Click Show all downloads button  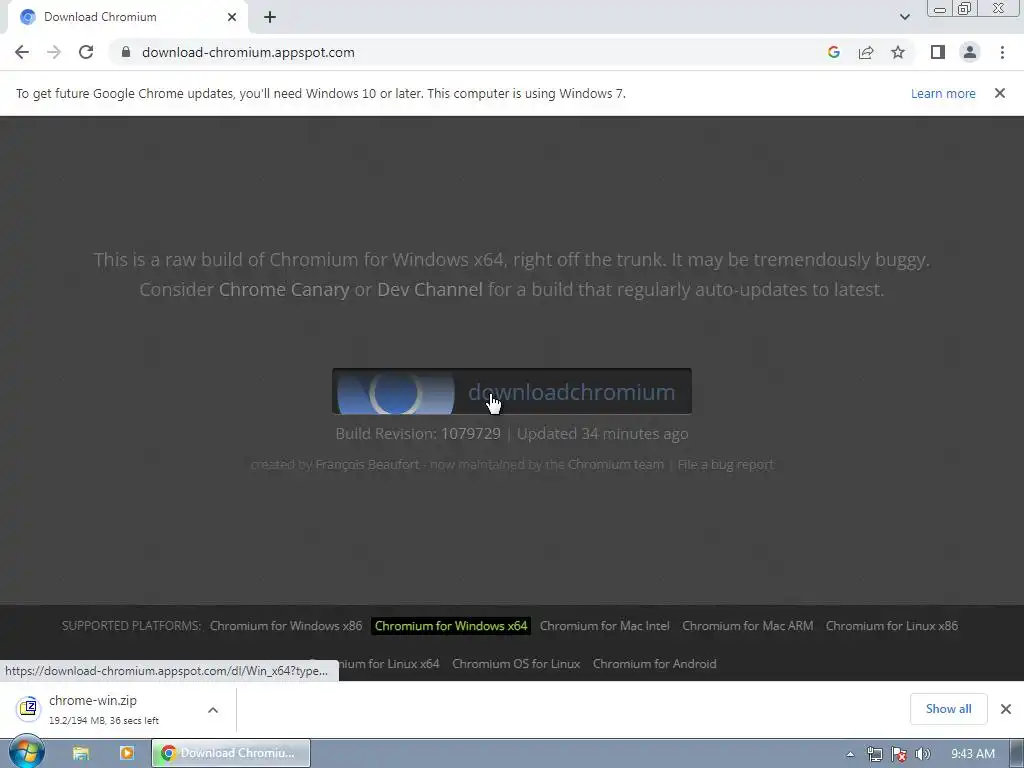(948, 709)
